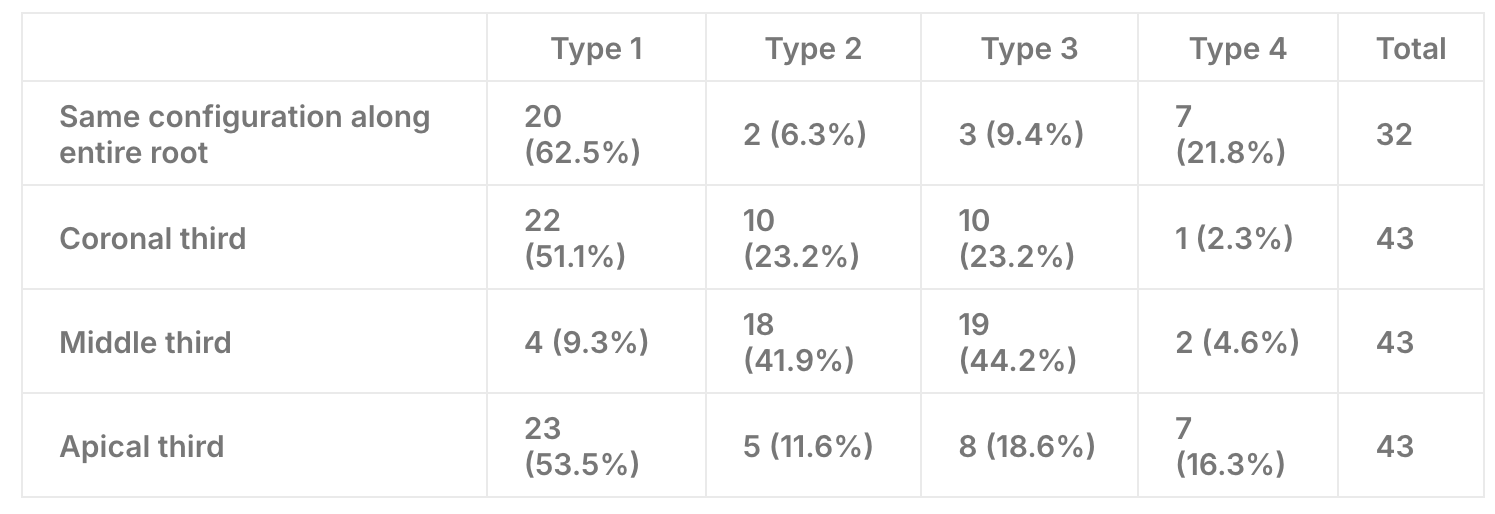Click the Type 1 column header
Viewport: 1495px width, 514px height.
point(596,48)
